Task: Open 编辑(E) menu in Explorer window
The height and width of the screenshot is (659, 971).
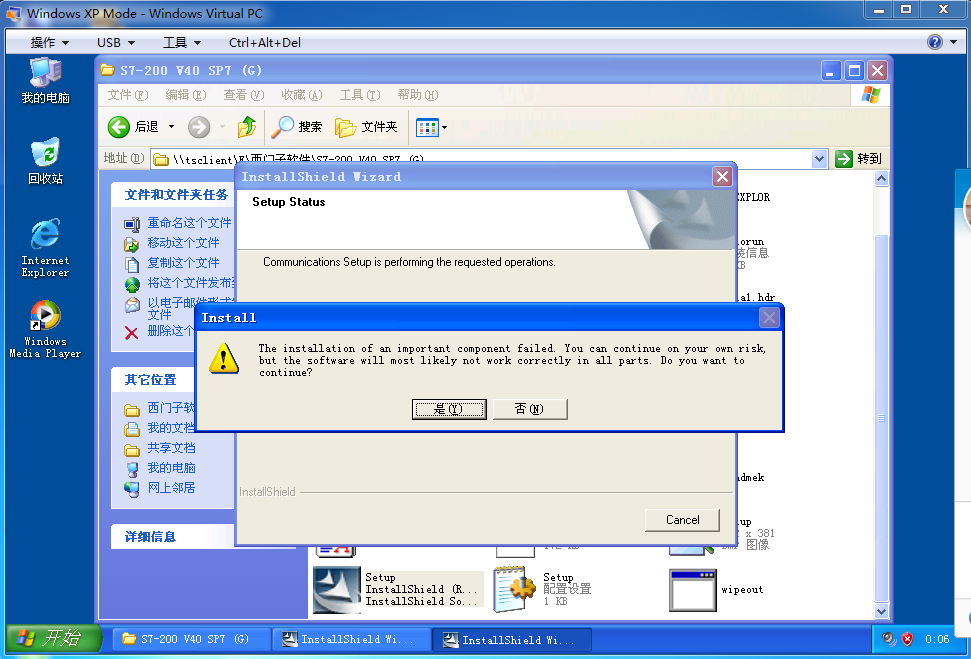Action: (x=186, y=95)
